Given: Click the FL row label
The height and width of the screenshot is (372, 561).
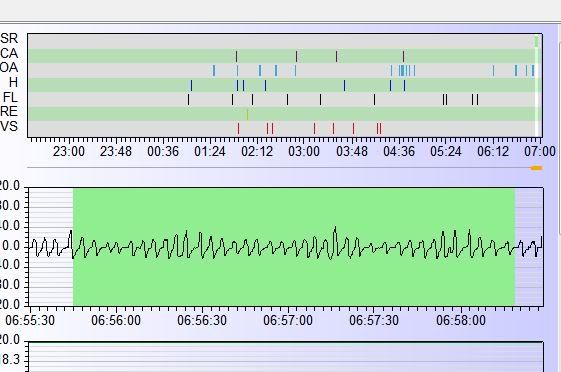Looking at the screenshot, I should (x=10, y=97).
